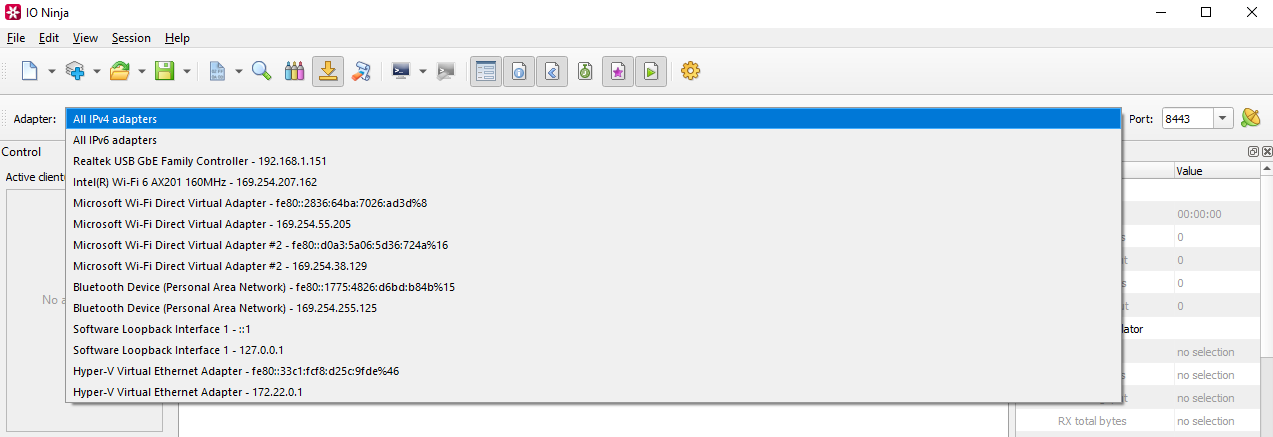Click the binary document icon

coord(217,71)
